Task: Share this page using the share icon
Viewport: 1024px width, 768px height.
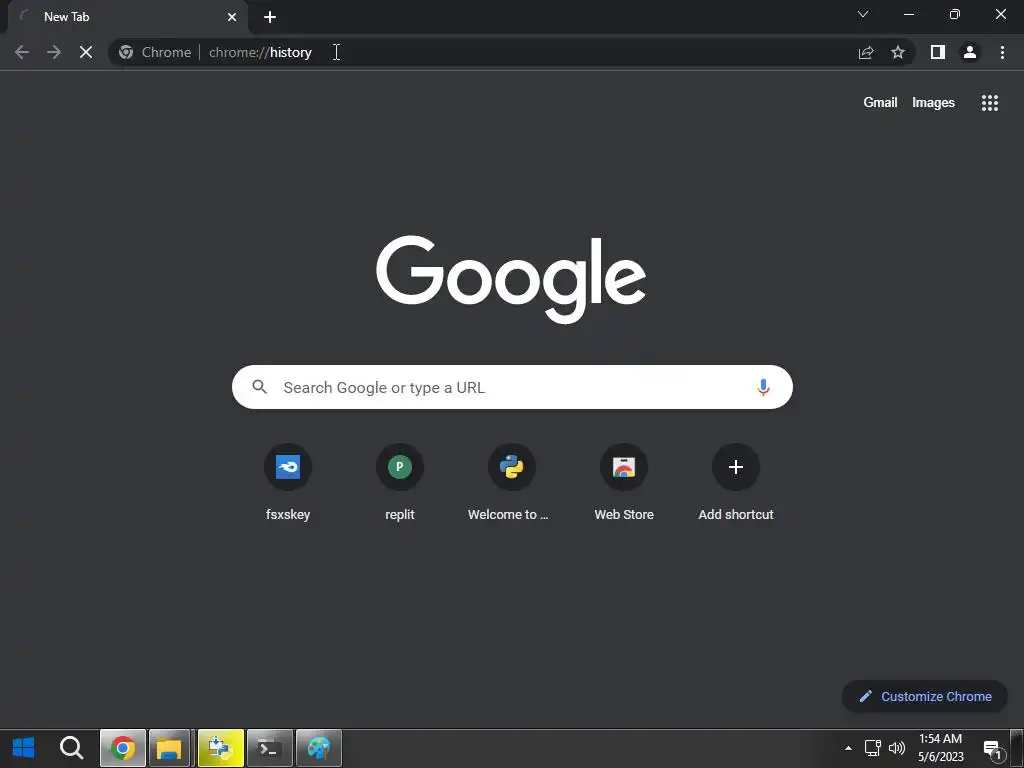Action: 866,52
